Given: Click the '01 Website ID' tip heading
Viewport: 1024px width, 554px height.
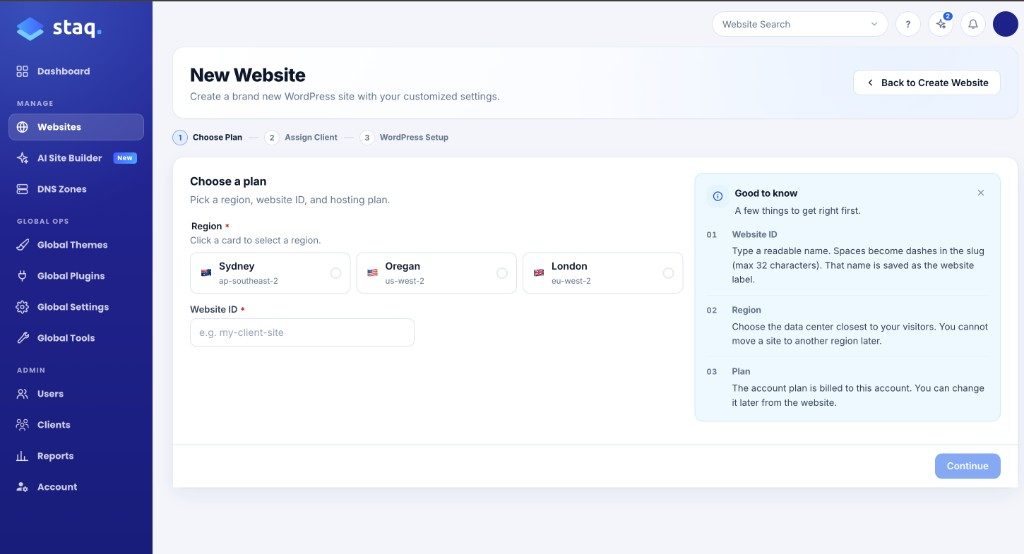Looking at the screenshot, I should [x=742, y=235].
